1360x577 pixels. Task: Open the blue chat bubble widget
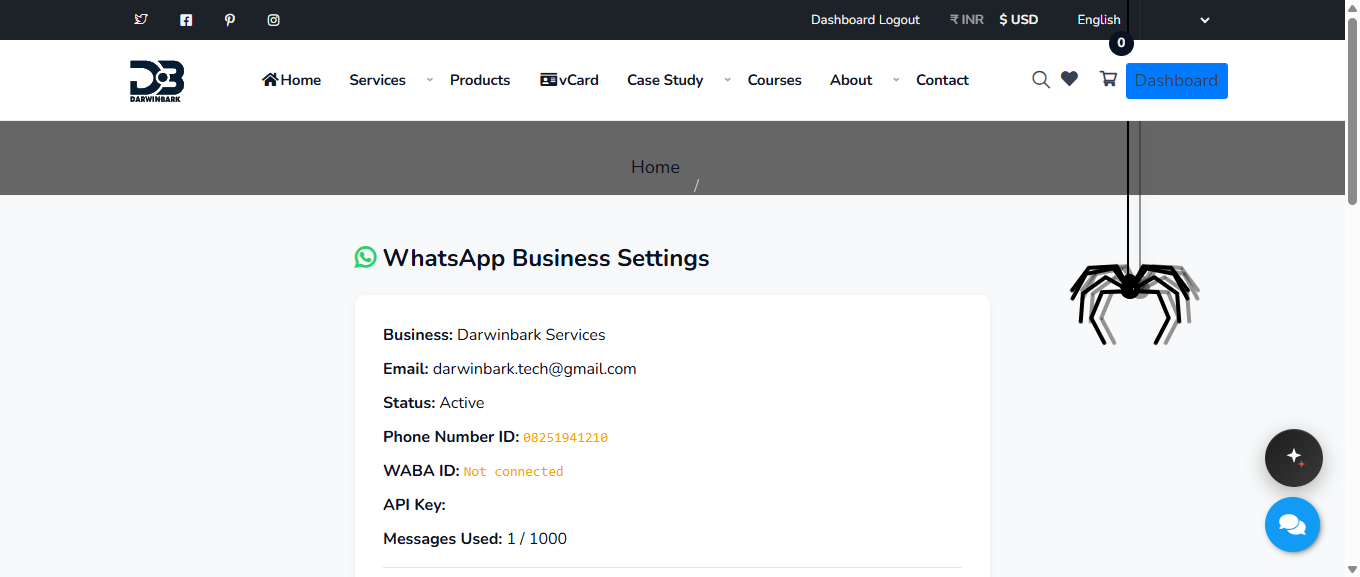(x=1292, y=524)
